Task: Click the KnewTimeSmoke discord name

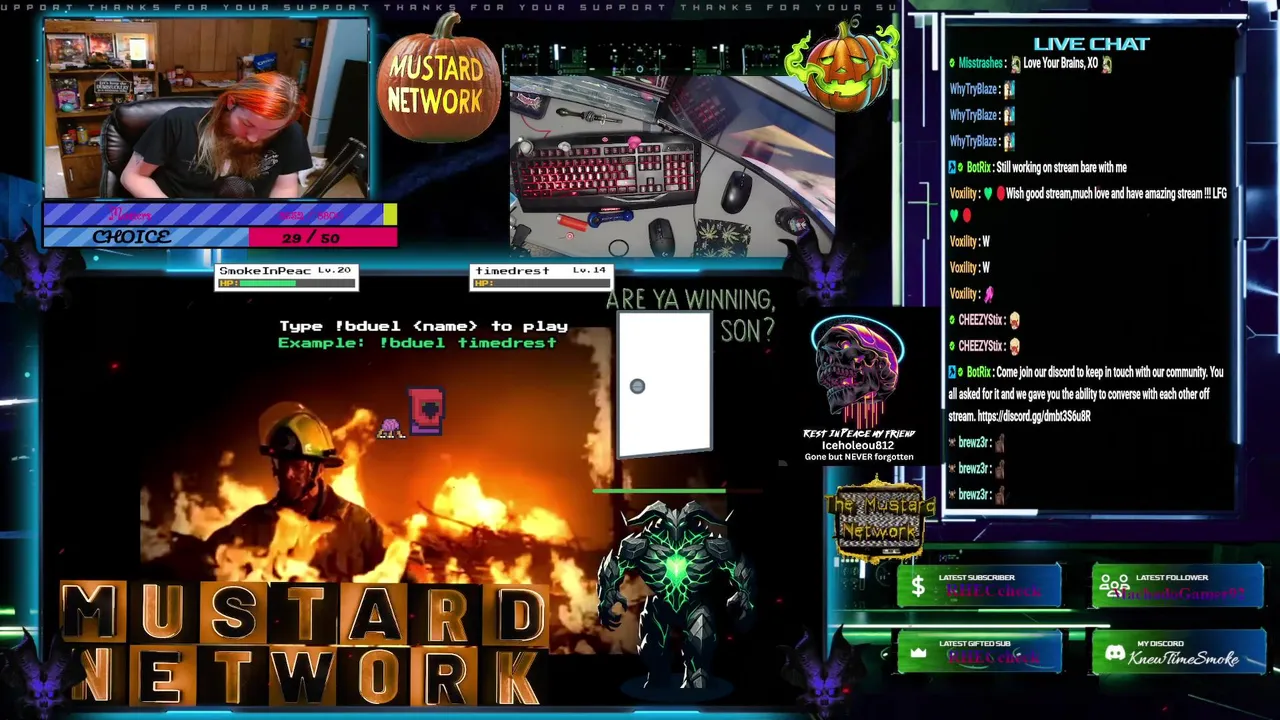Action: (x=1184, y=658)
